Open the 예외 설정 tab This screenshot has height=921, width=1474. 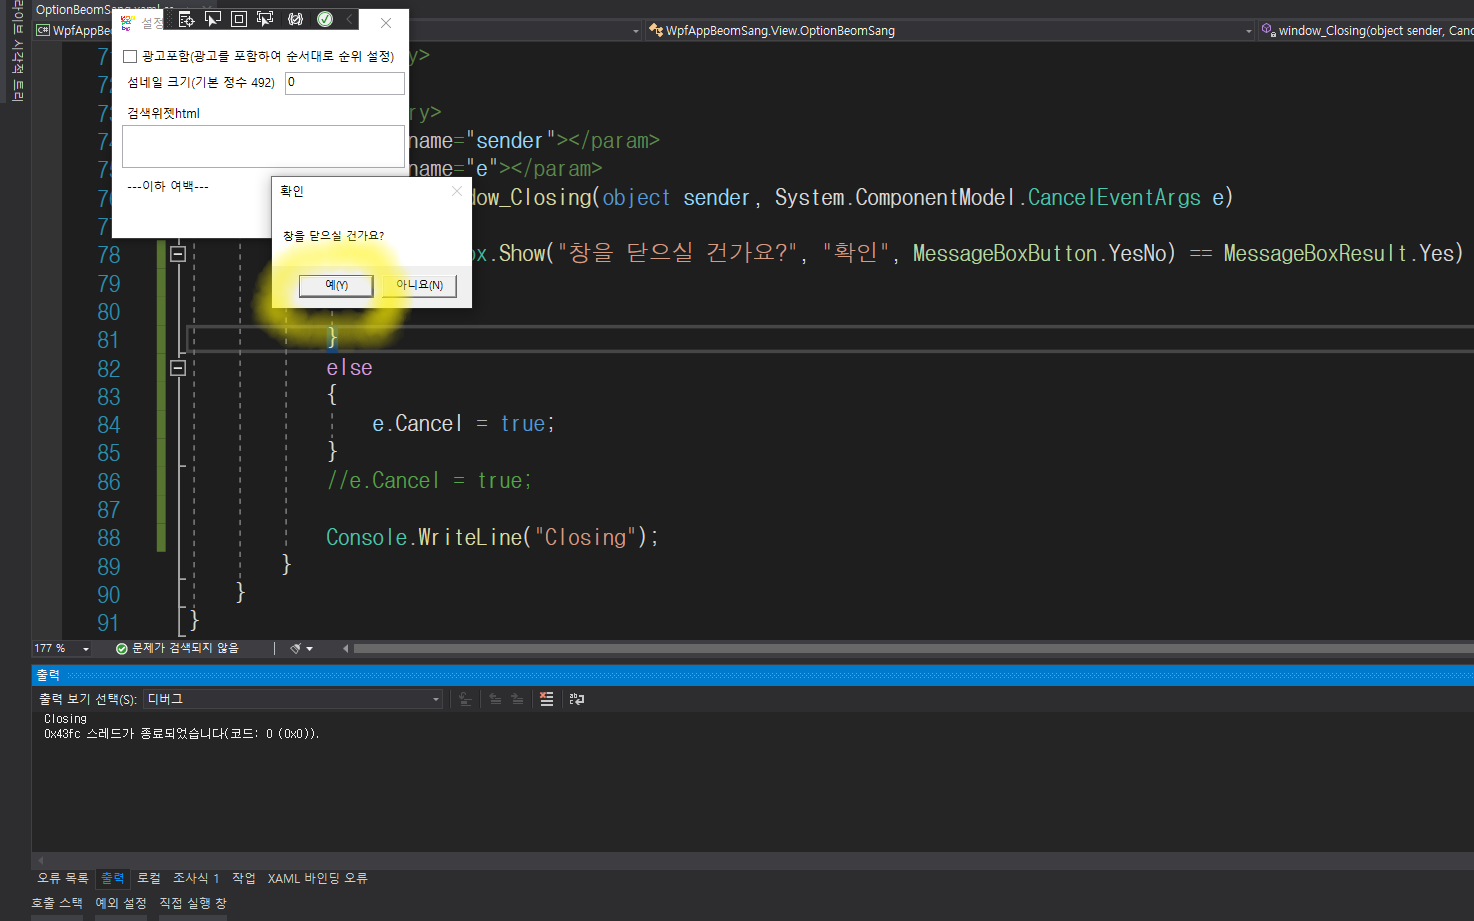[x=121, y=903]
